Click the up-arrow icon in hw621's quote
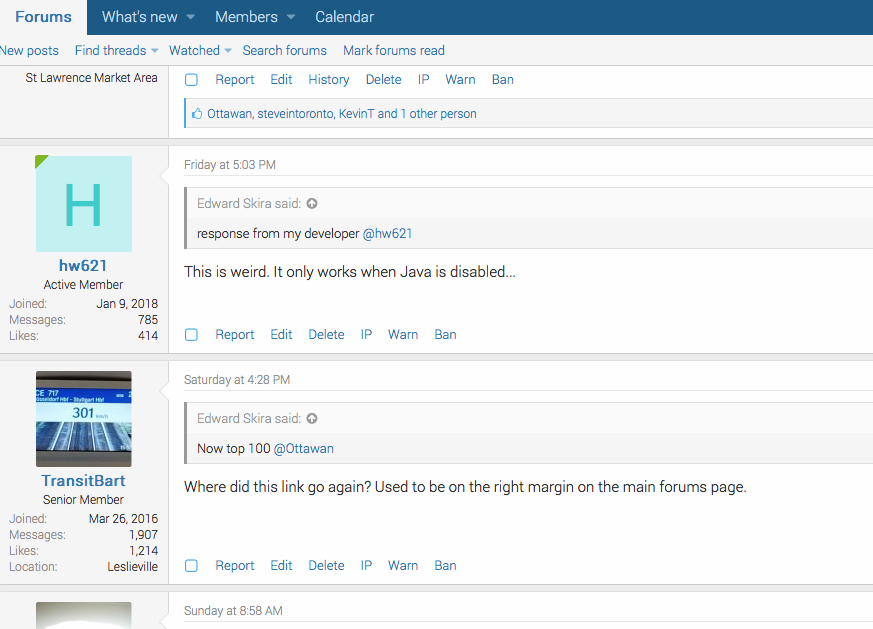 312,204
